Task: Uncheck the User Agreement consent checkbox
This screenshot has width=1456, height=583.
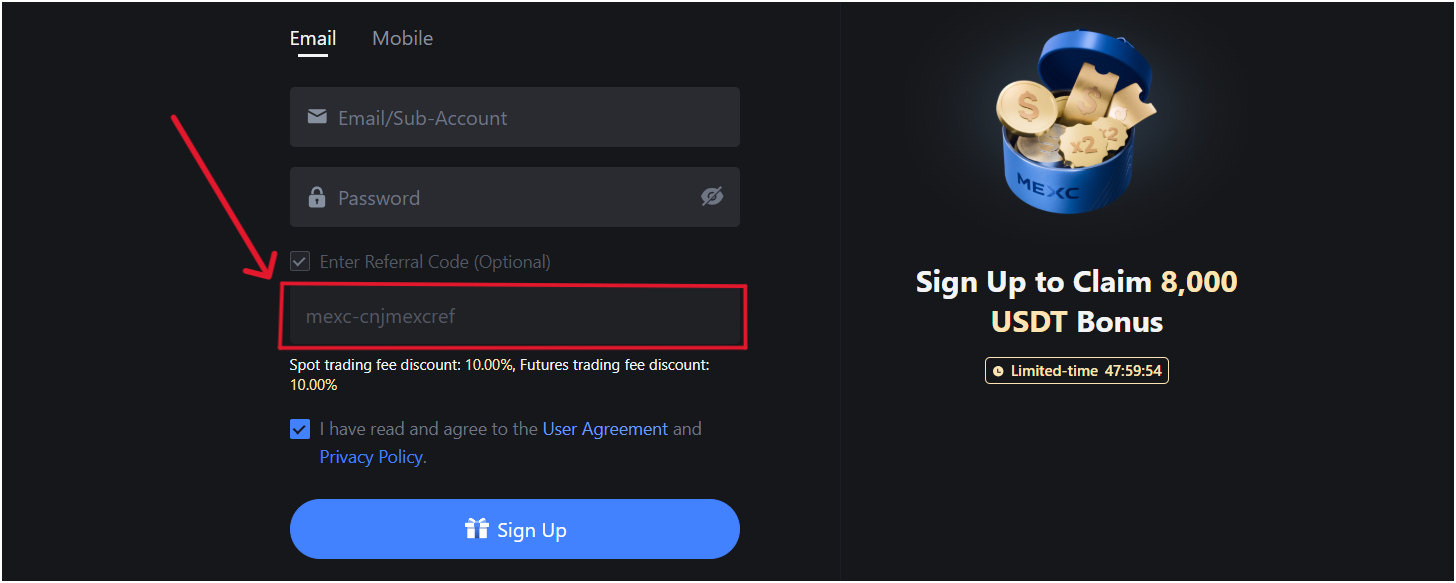Action: (x=299, y=429)
